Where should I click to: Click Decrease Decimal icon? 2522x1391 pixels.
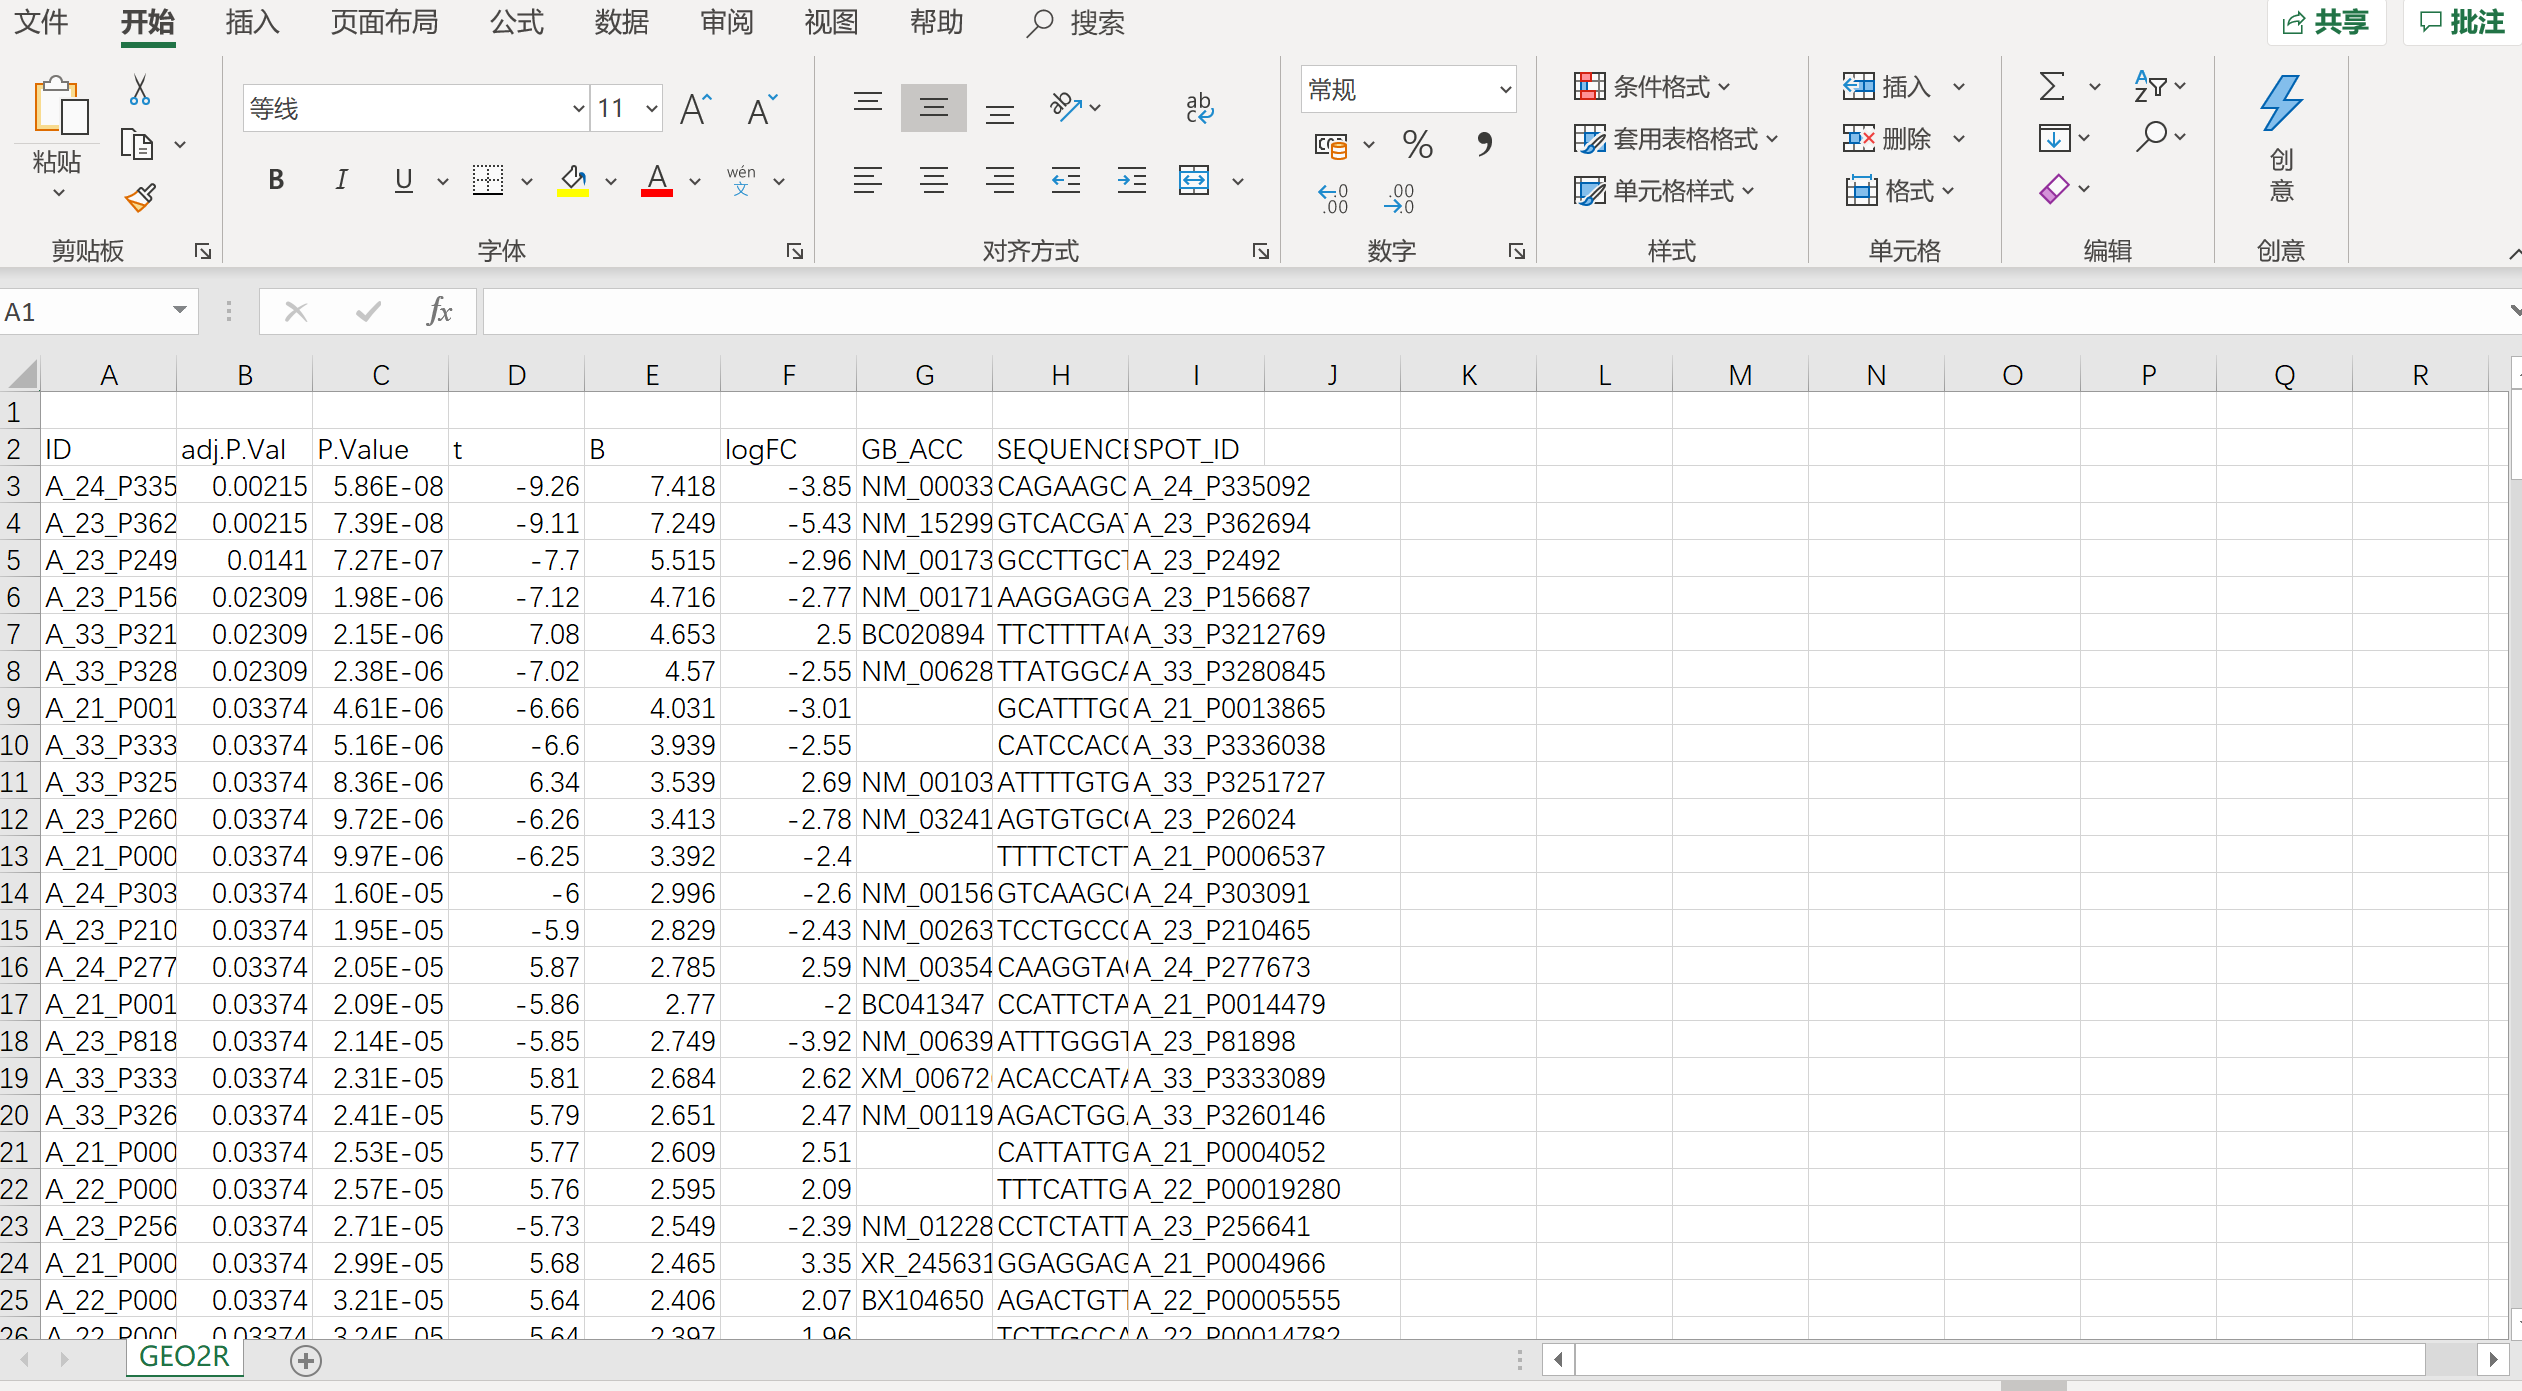(x=1399, y=198)
